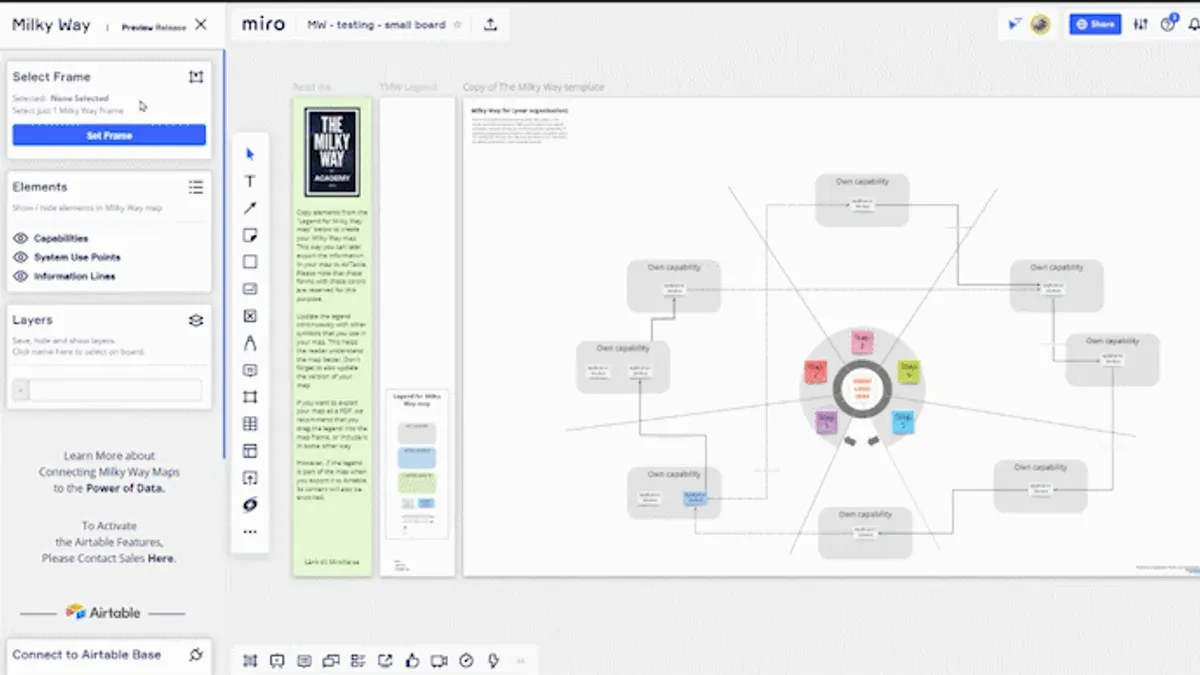
Task: Click inside the Layers name input field
Action: [x=115, y=390]
